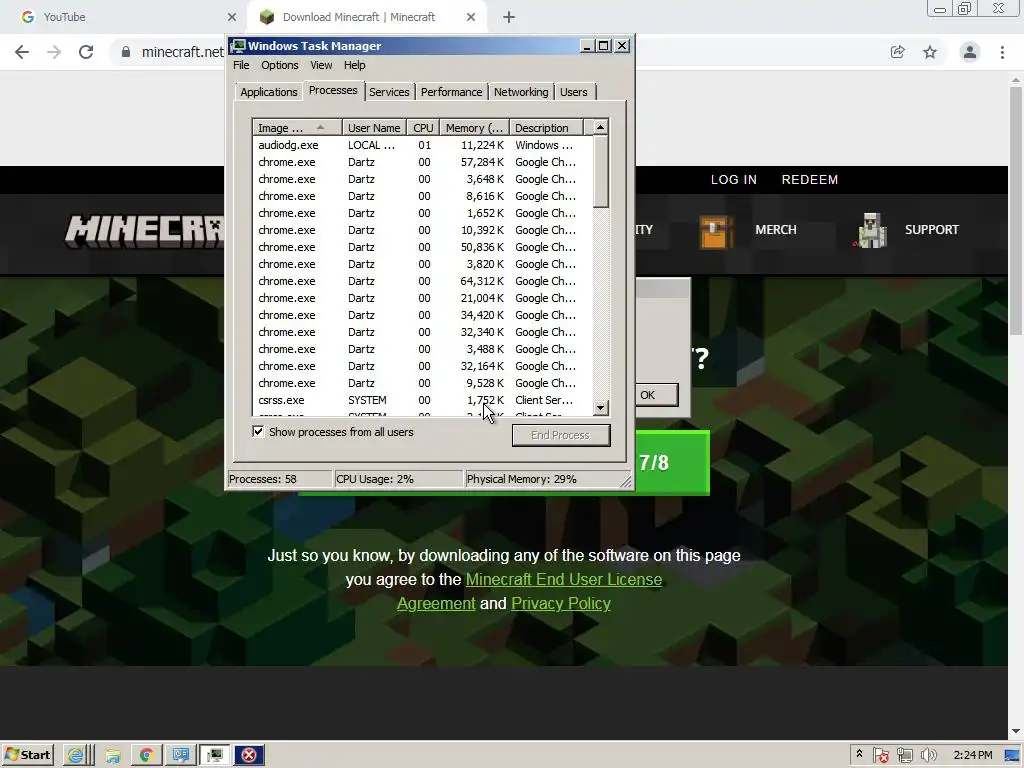Click the LOG IN link
Screen dimensions: 1024x768
coord(733,180)
